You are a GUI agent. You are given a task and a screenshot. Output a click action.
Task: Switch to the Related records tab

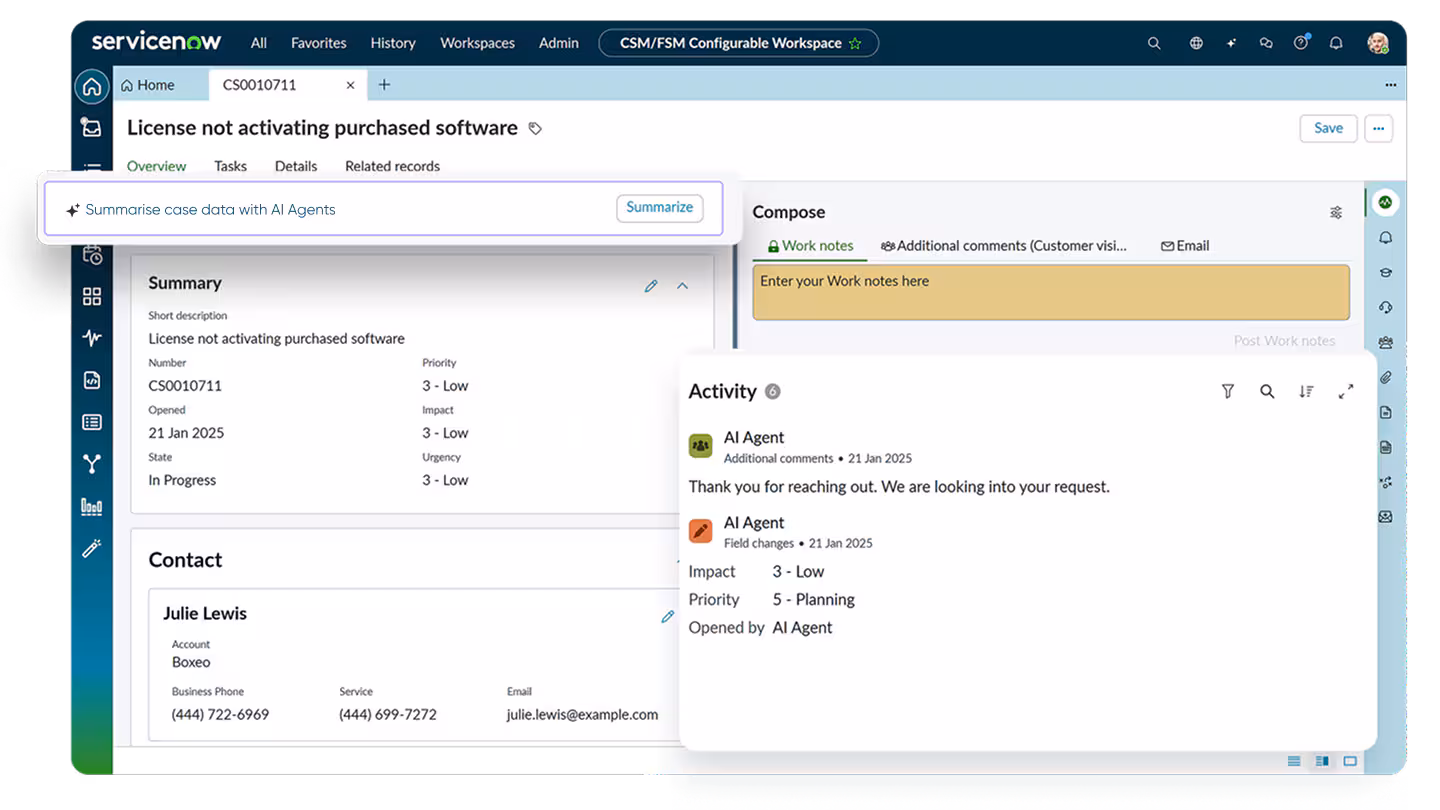[x=393, y=166]
